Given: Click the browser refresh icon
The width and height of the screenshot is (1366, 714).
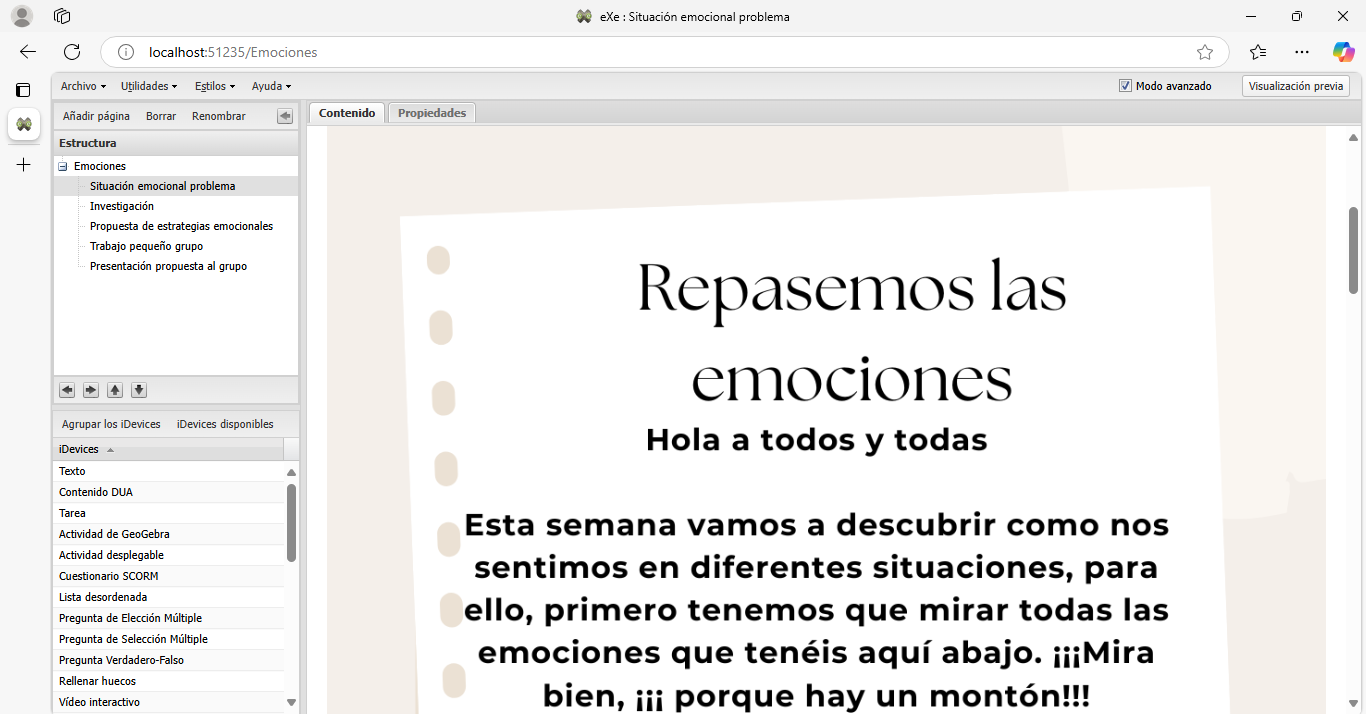Looking at the screenshot, I should (x=72, y=52).
